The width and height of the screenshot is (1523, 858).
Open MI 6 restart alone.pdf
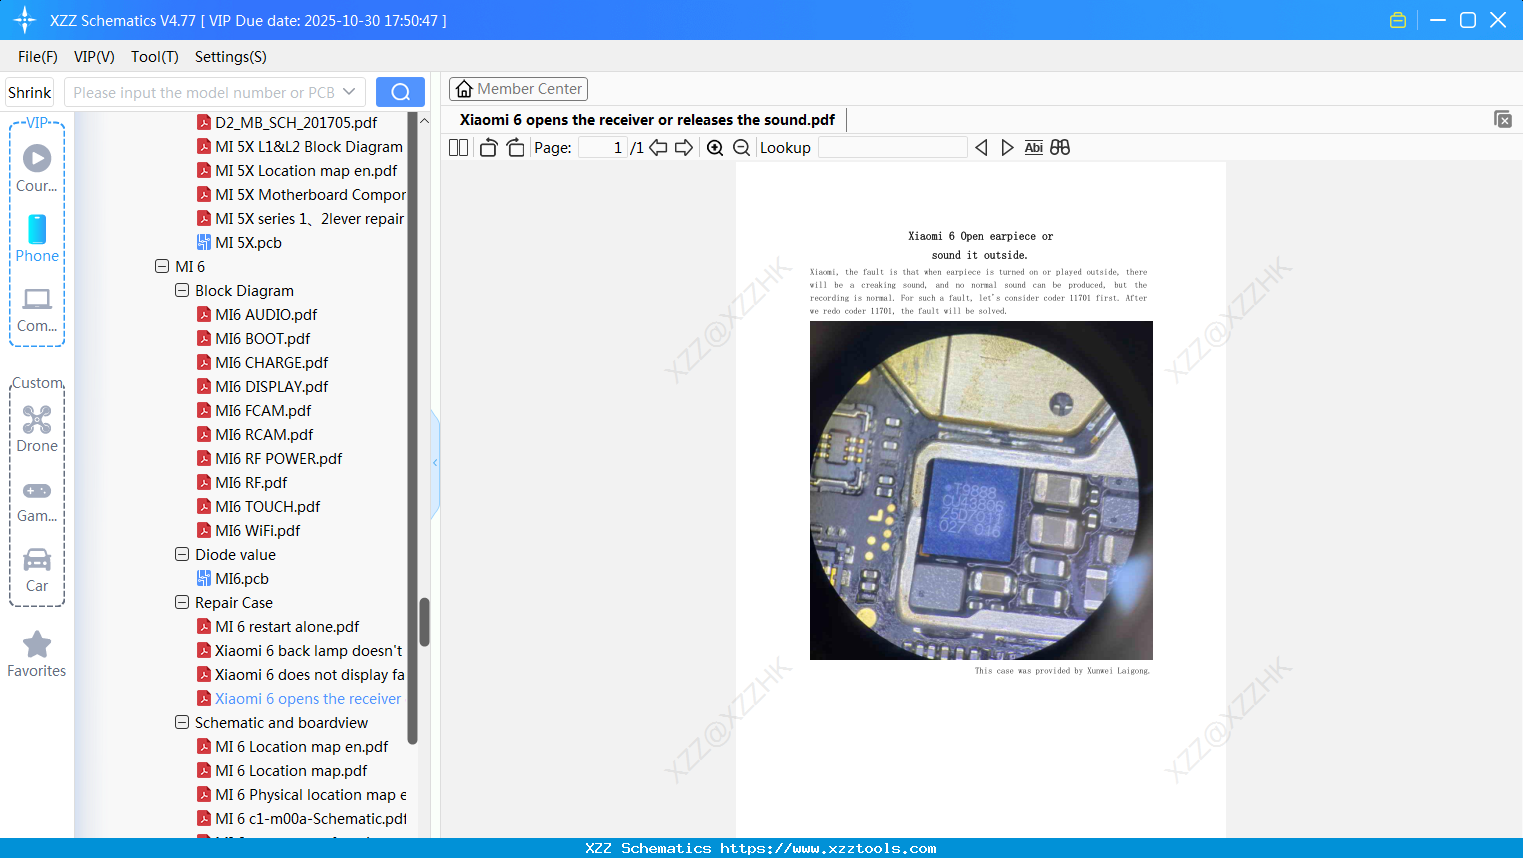point(287,627)
